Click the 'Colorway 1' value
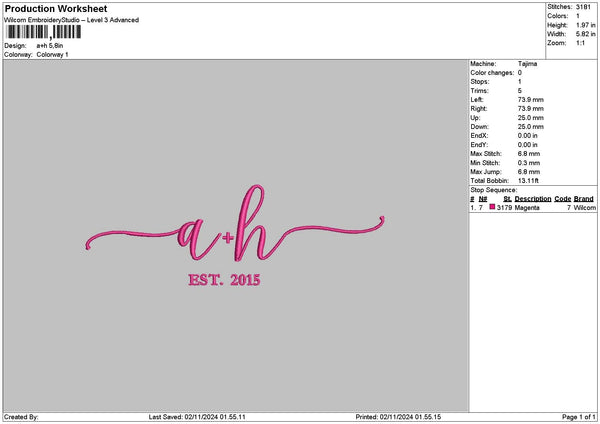This screenshot has height=424, width=600. (x=52, y=55)
